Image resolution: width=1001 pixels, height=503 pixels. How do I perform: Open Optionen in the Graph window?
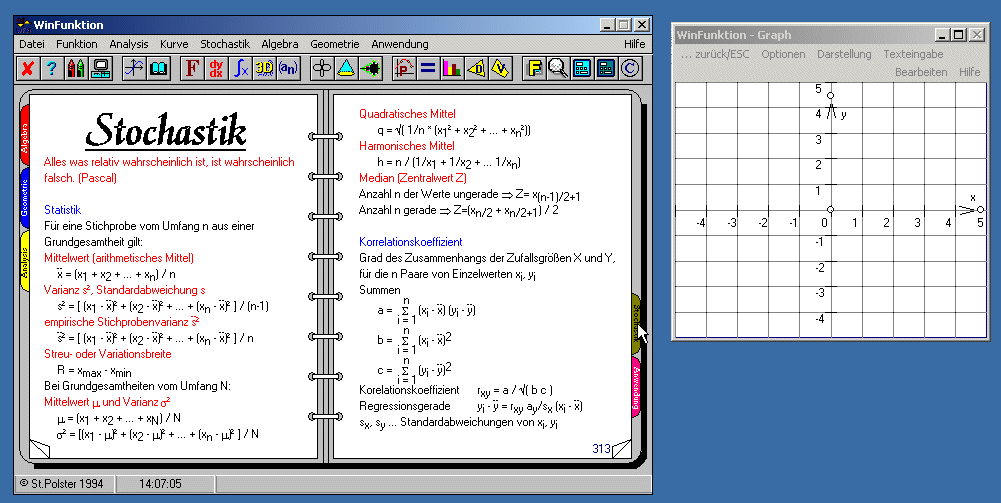point(783,54)
